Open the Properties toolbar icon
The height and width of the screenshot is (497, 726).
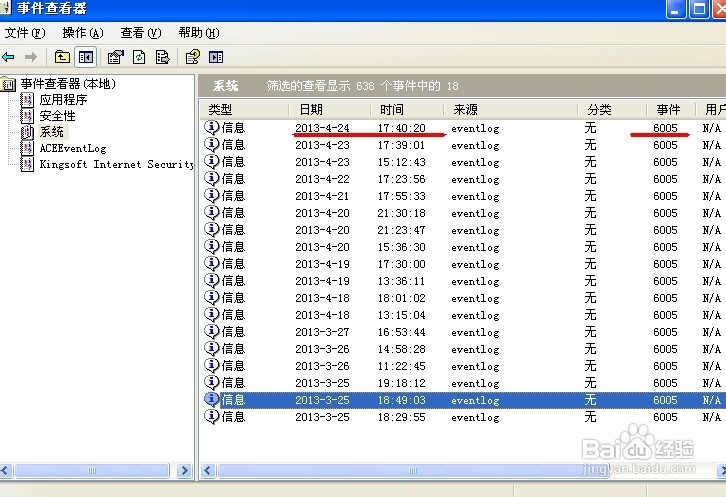(115, 57)
